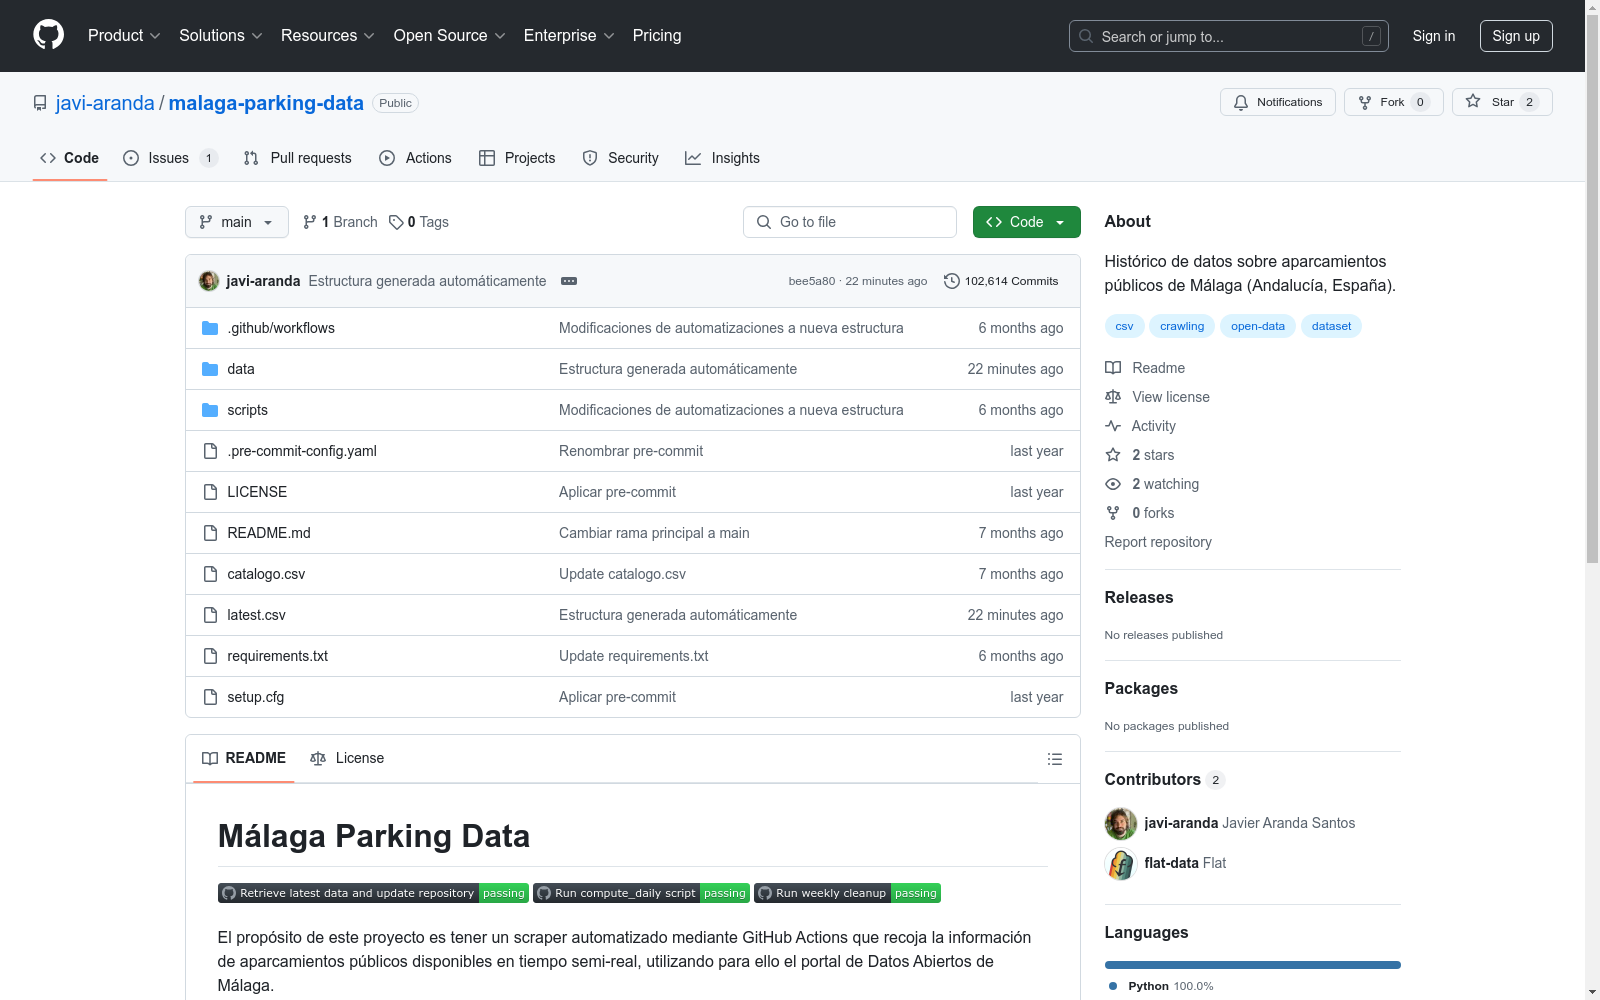This screenshot has height=1000, width=1600.
Task: Open the README outline list icon
Action: tap(1054, 759)
